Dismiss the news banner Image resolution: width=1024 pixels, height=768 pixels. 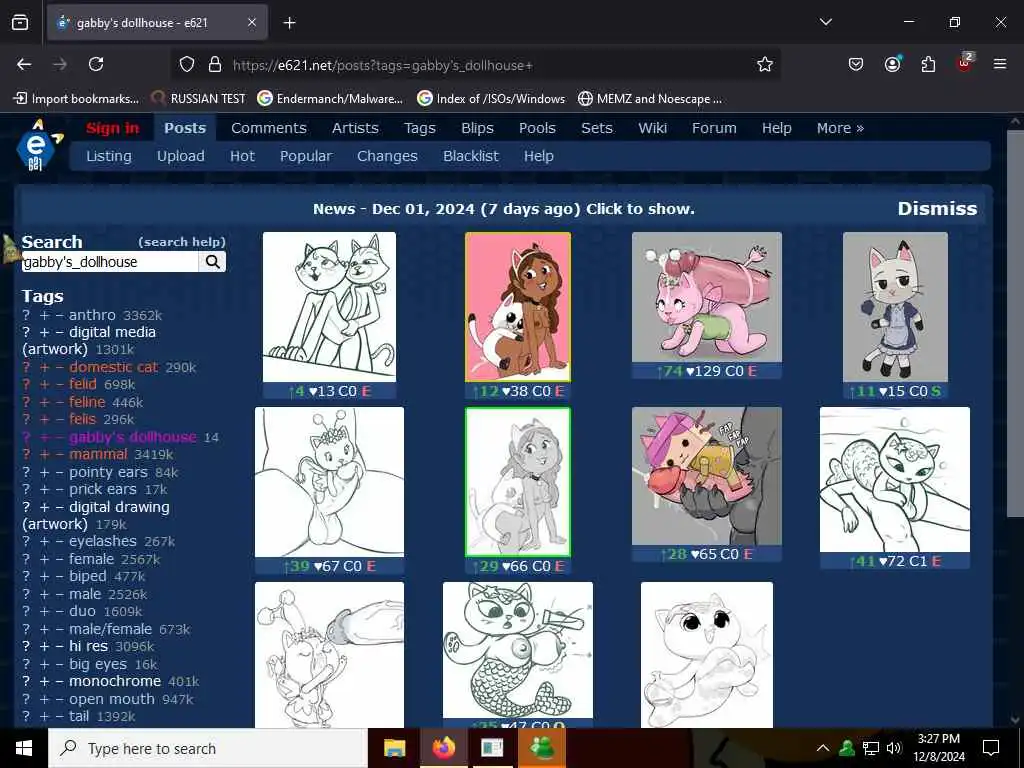pos(937,208)
